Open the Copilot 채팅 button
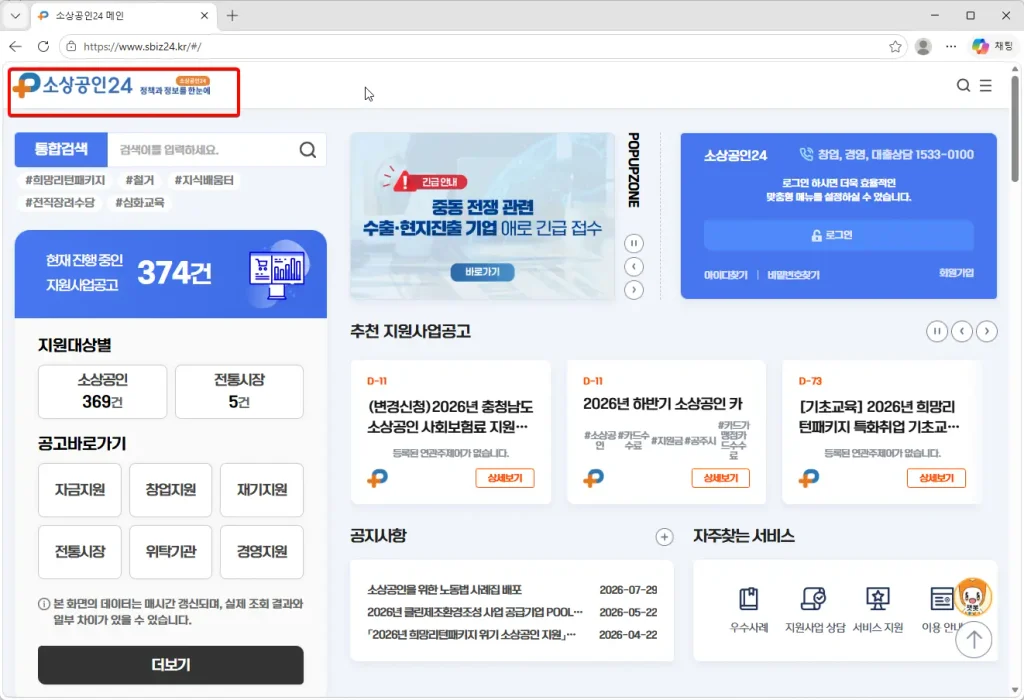This screenshot has height=700, width=1024. point(992,46)
